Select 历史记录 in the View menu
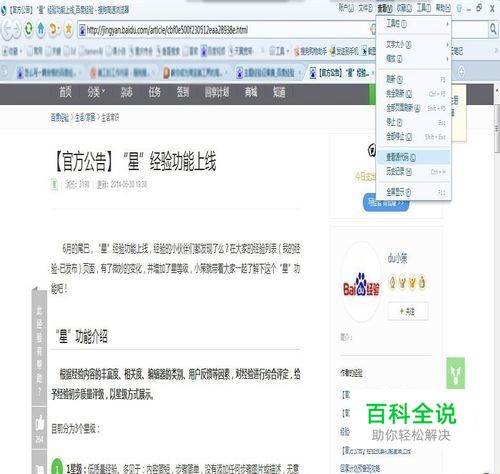This screenshot has width=500, height=474. [x=413, y=172]
